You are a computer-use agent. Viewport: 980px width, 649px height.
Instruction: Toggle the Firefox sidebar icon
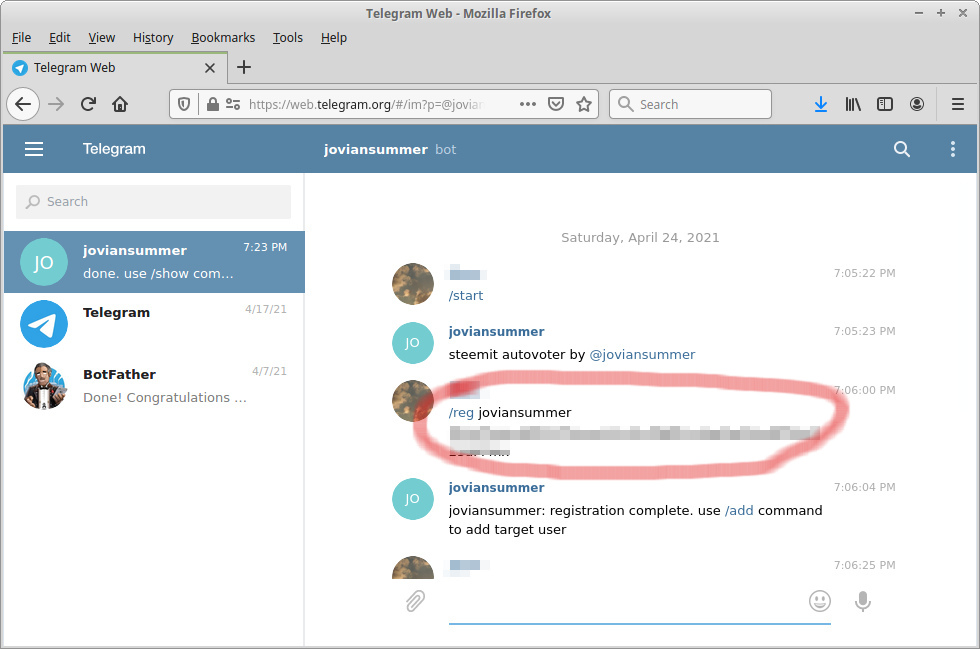[x=884, y=104]
